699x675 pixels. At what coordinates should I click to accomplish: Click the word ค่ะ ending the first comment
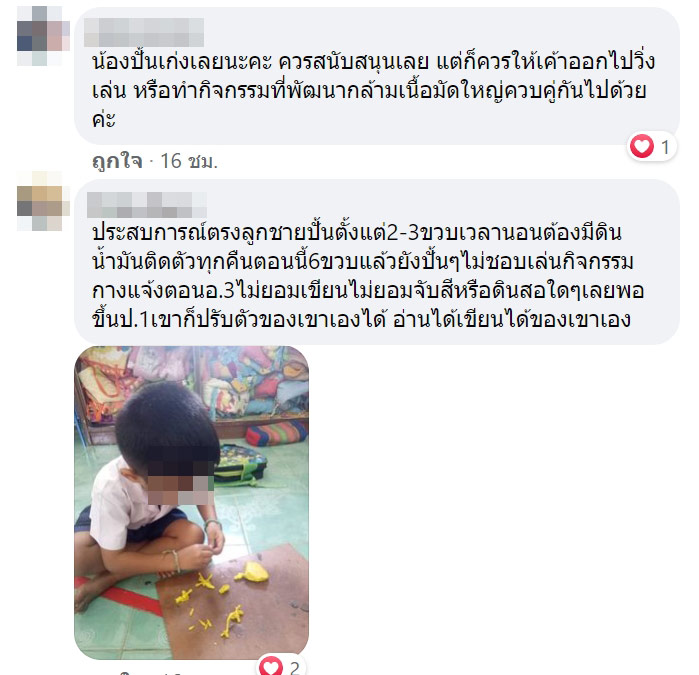coord(104,119)
